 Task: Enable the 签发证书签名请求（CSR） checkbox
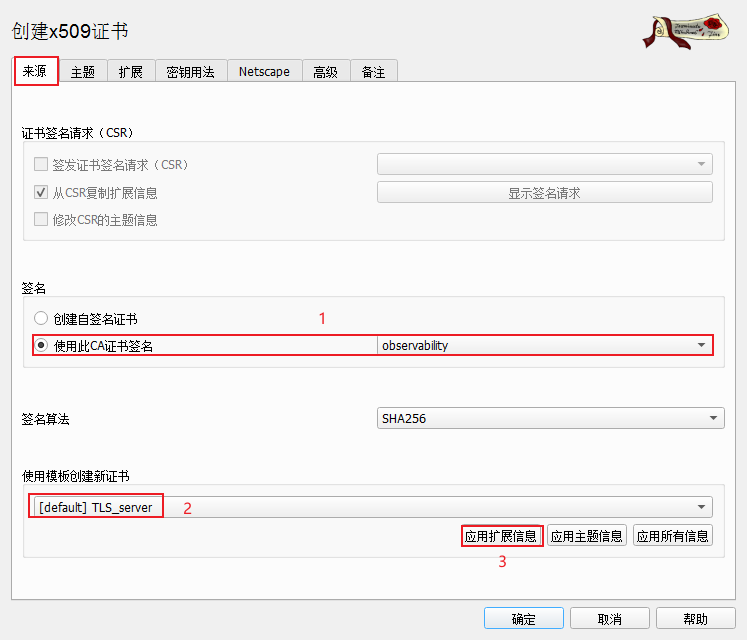click(x=41, y=165)
